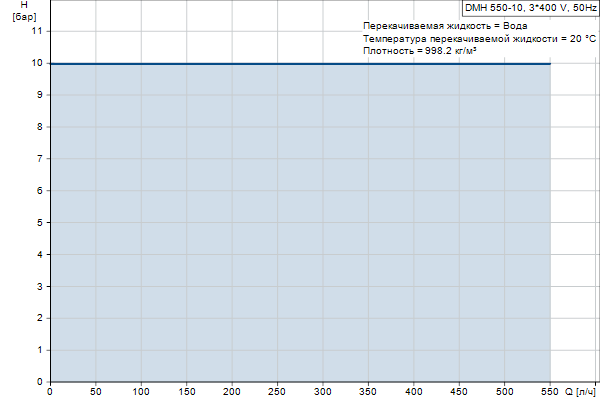Viewport: 600px width, 400px height.
Task: Select the 300 tick on the flow axis
Action: (x=323, y=392)
